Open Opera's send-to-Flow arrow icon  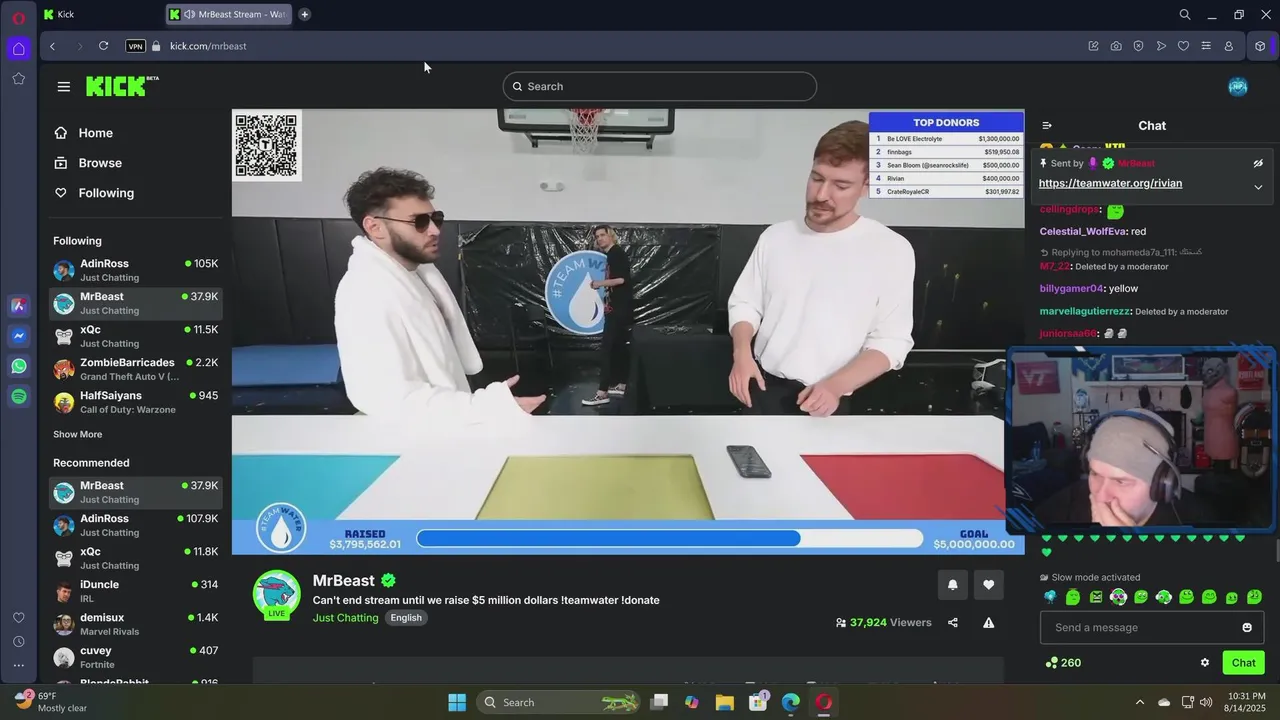point(1161,46)
